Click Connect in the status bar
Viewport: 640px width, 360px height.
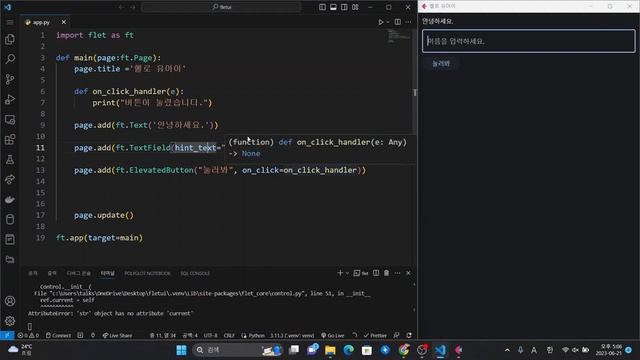[x=58, y=335]
